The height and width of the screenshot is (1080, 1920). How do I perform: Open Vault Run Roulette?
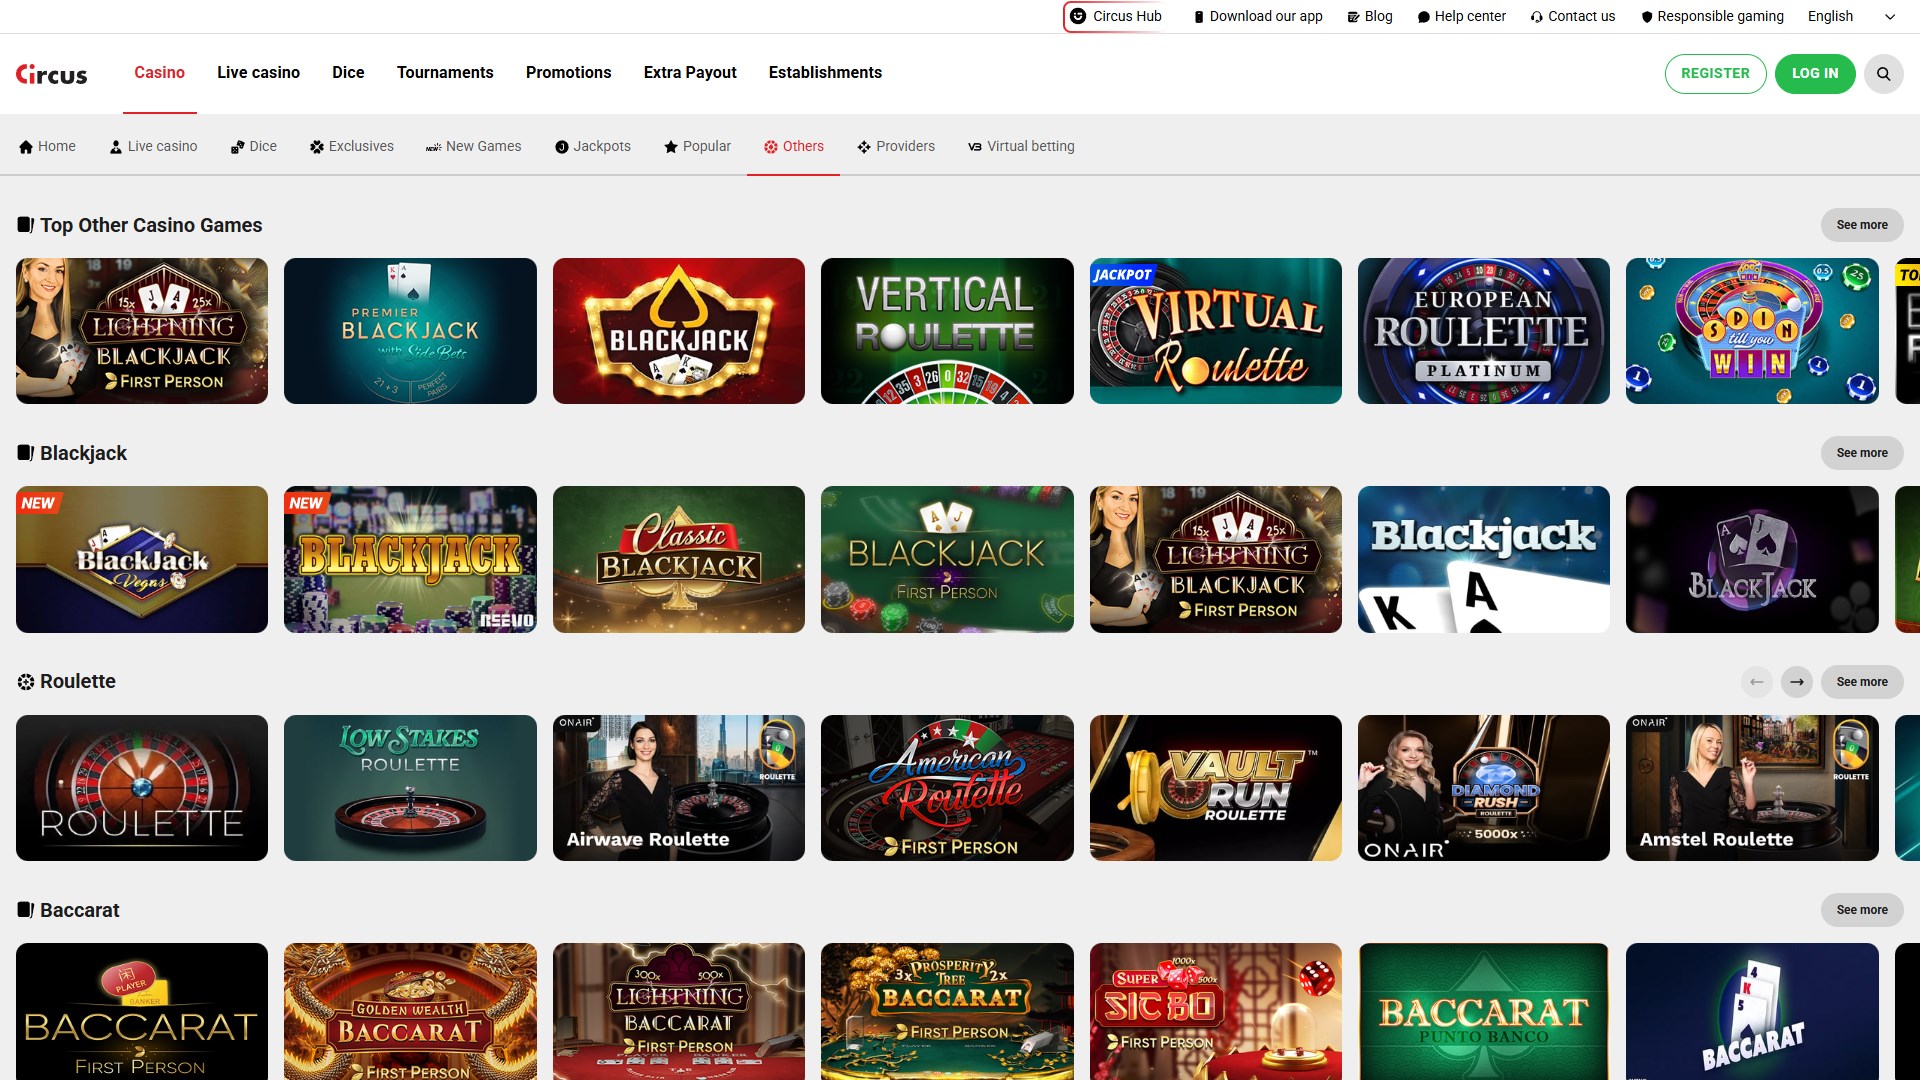(1216, 788)
